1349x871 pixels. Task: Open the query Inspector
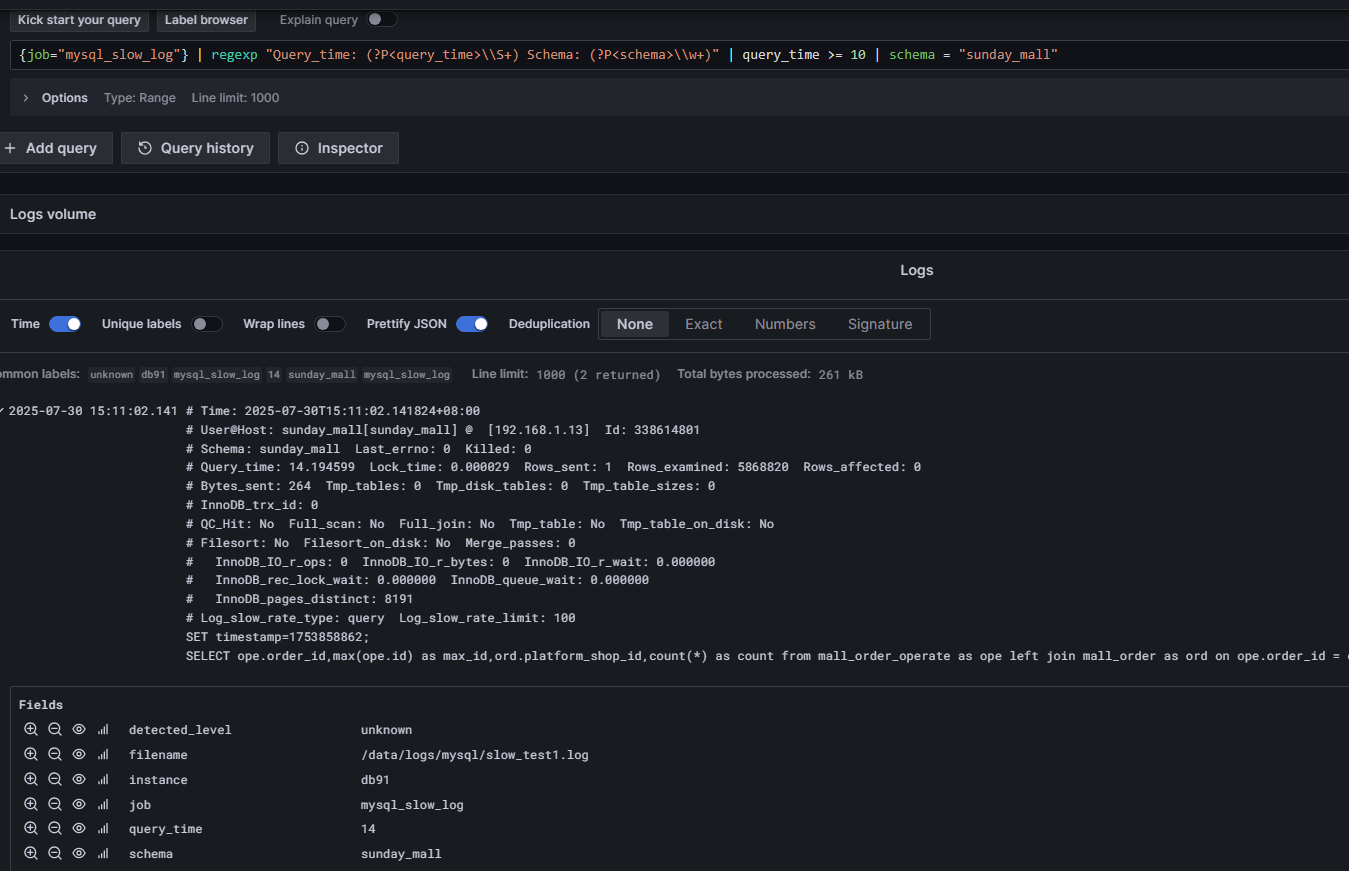pos(338,148)
